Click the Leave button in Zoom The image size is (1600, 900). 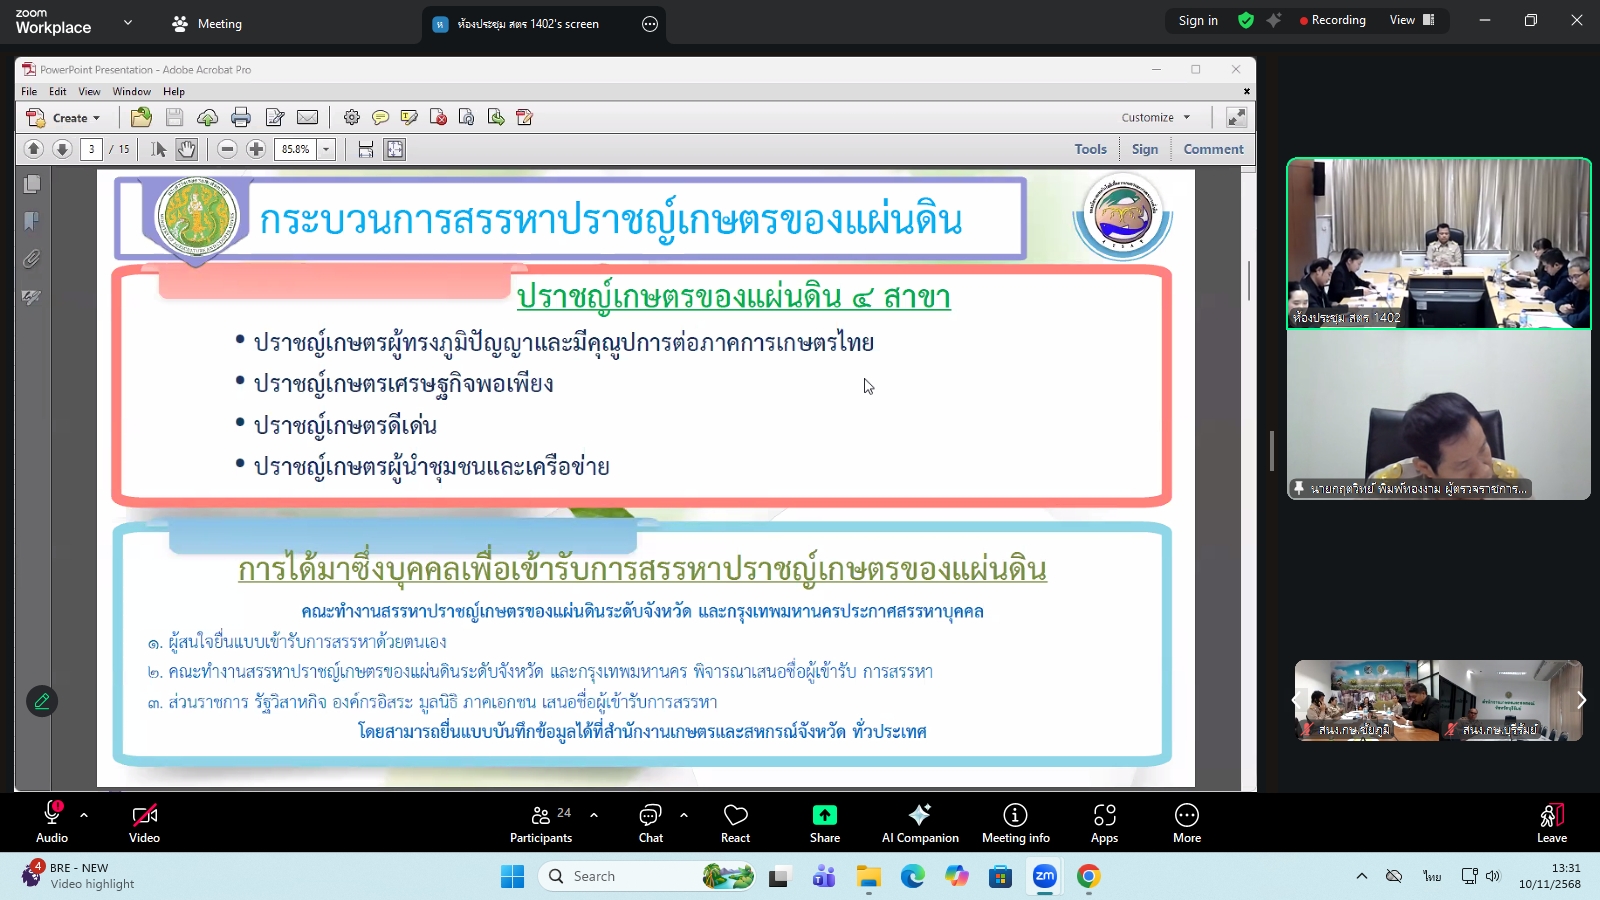[1551, 822]
